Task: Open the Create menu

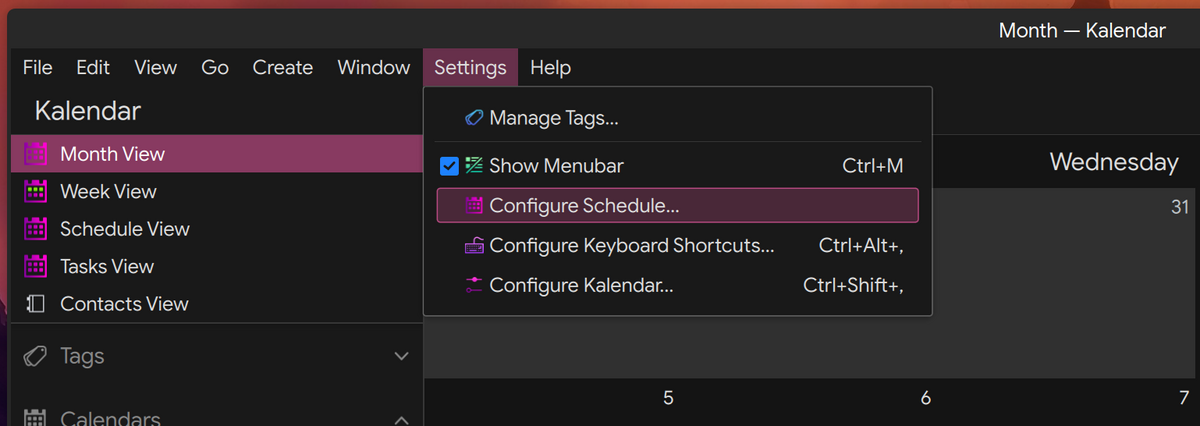Action: 282,68
